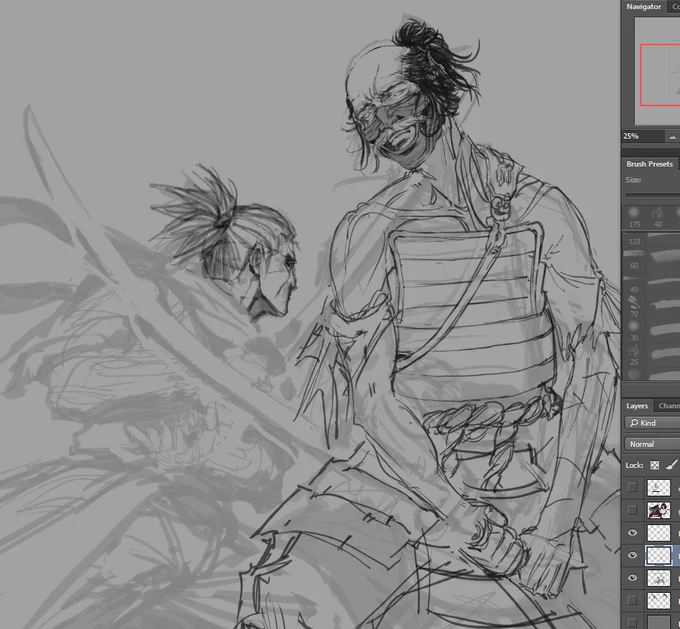The width and height of the screenshot is (680, 629).
Task: Choose the 70 brush in the preset list
Action: click(651, 306)
